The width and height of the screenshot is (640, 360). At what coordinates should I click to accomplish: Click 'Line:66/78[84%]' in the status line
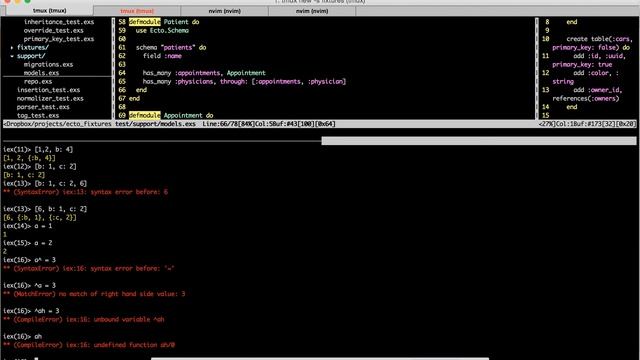(229, 124)
